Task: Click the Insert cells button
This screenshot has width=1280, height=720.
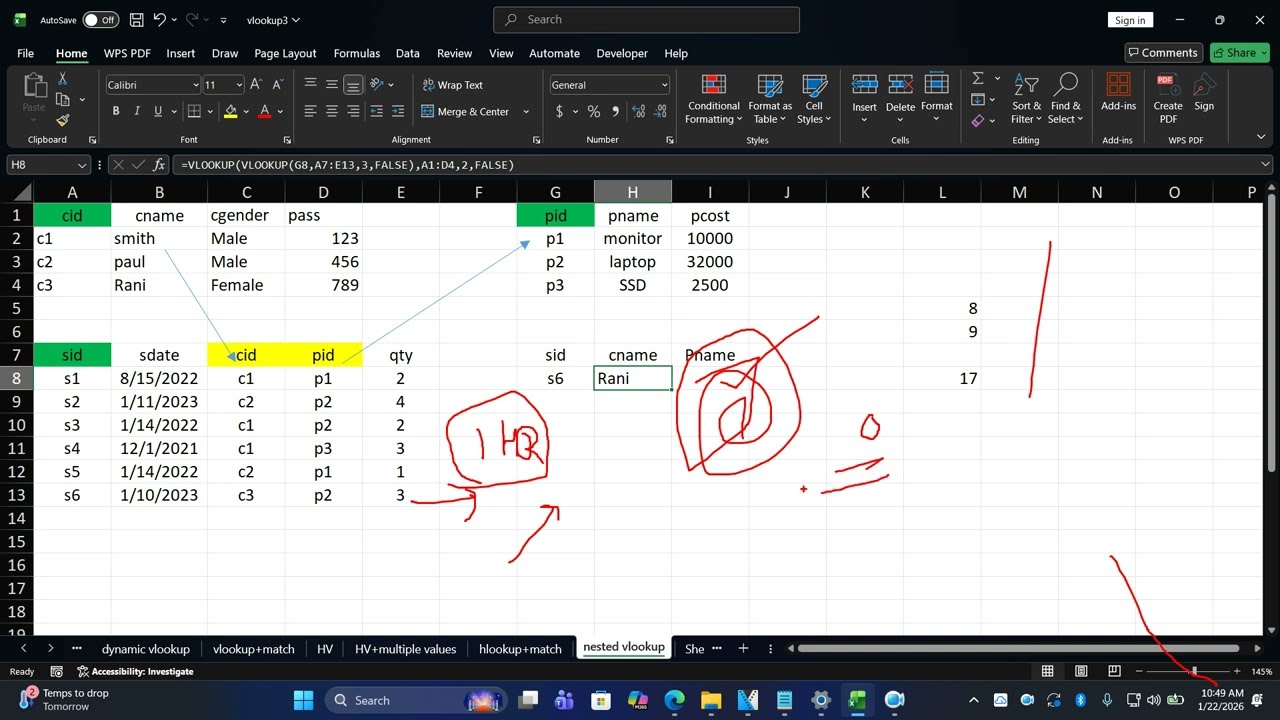Action: pyautogui.click(x=865, y=99)
